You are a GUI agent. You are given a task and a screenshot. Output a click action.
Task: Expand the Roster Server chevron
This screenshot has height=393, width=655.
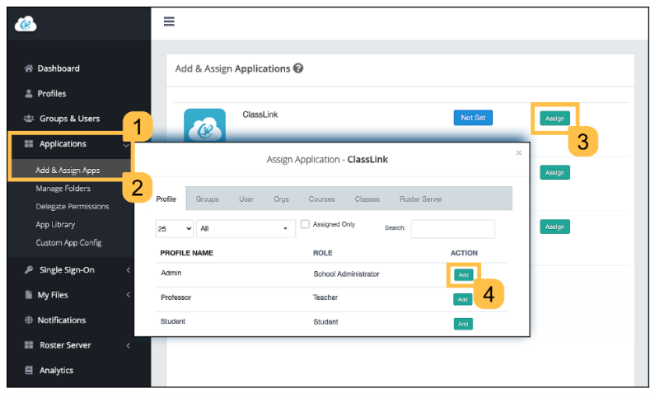coord(128,345)
